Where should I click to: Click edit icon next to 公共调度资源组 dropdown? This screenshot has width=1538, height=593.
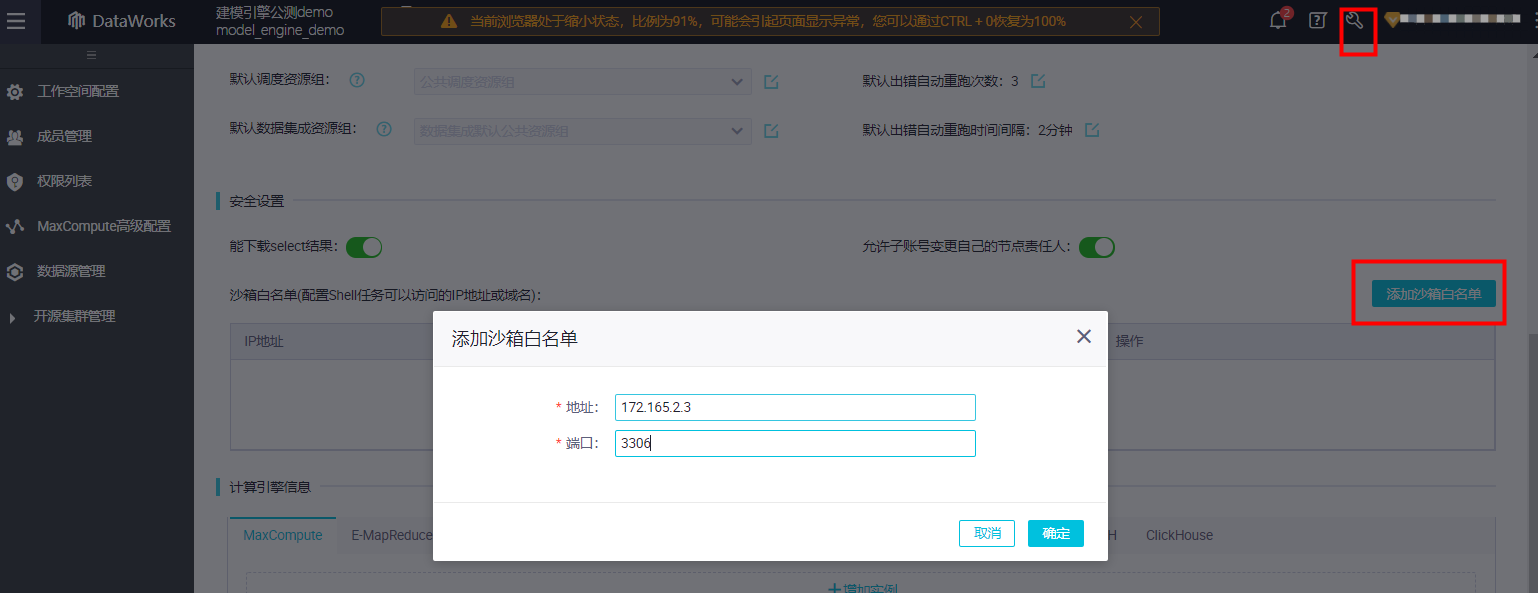click(771, 82)
